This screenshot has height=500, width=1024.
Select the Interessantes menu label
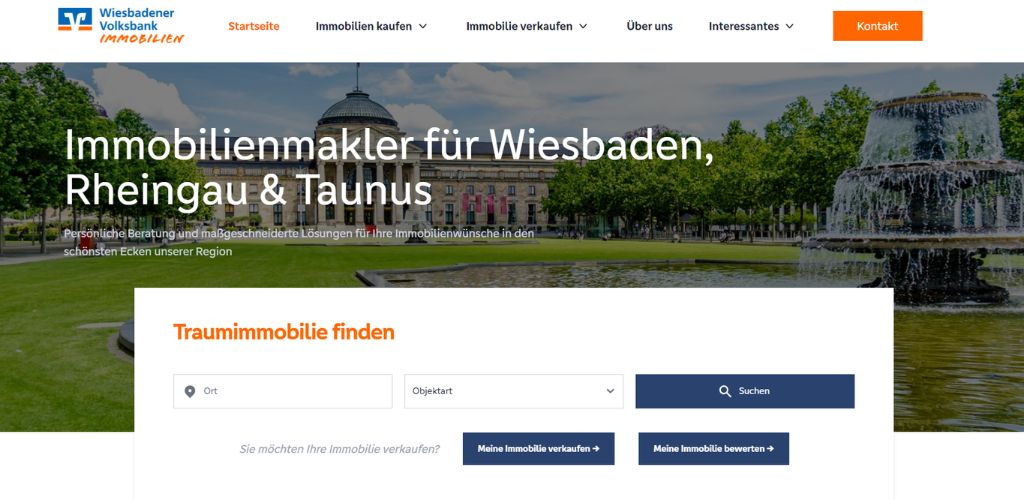tap(744, 27)
